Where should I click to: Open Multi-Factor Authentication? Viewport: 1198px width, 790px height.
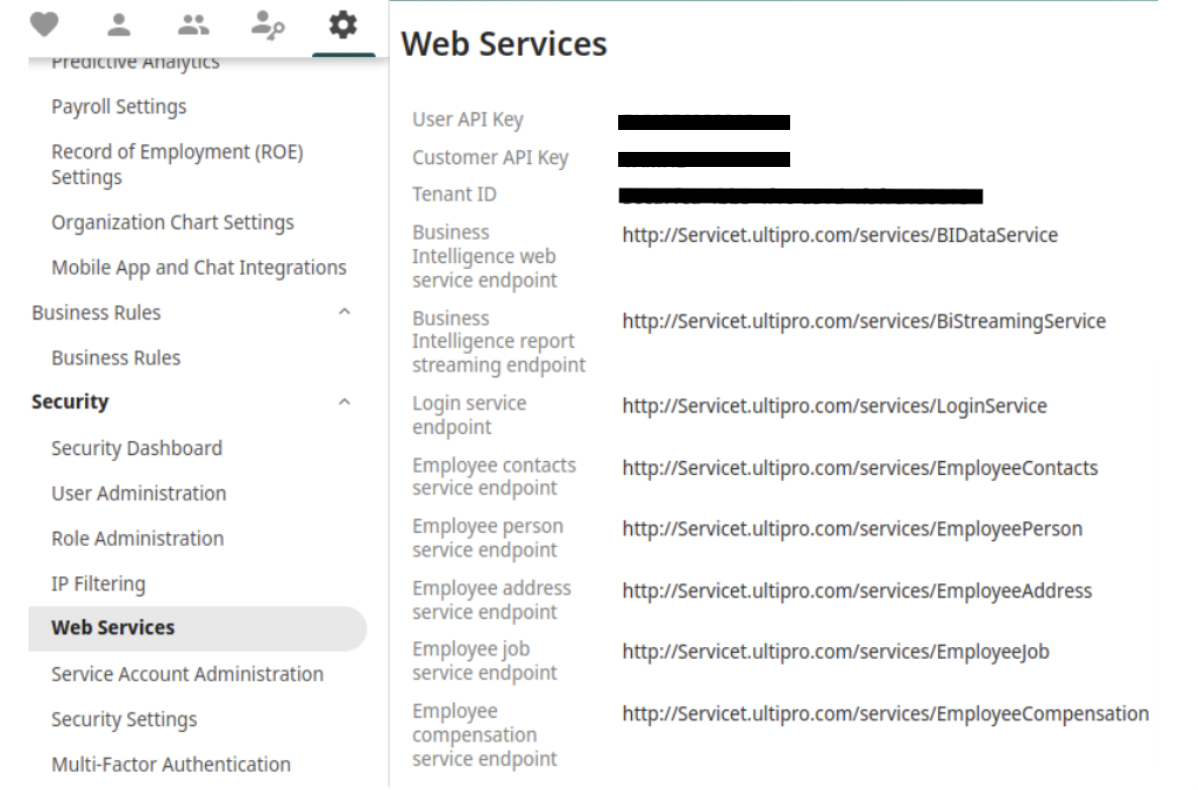(x=171, y=765)
